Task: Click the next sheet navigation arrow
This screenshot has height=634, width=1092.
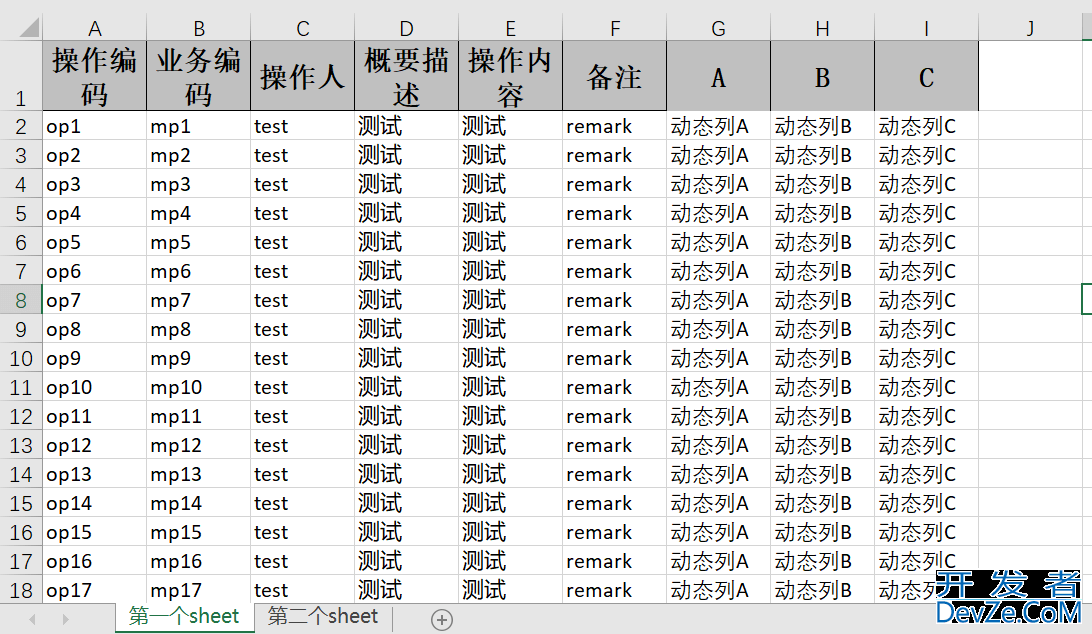Action: click(66, 620)
